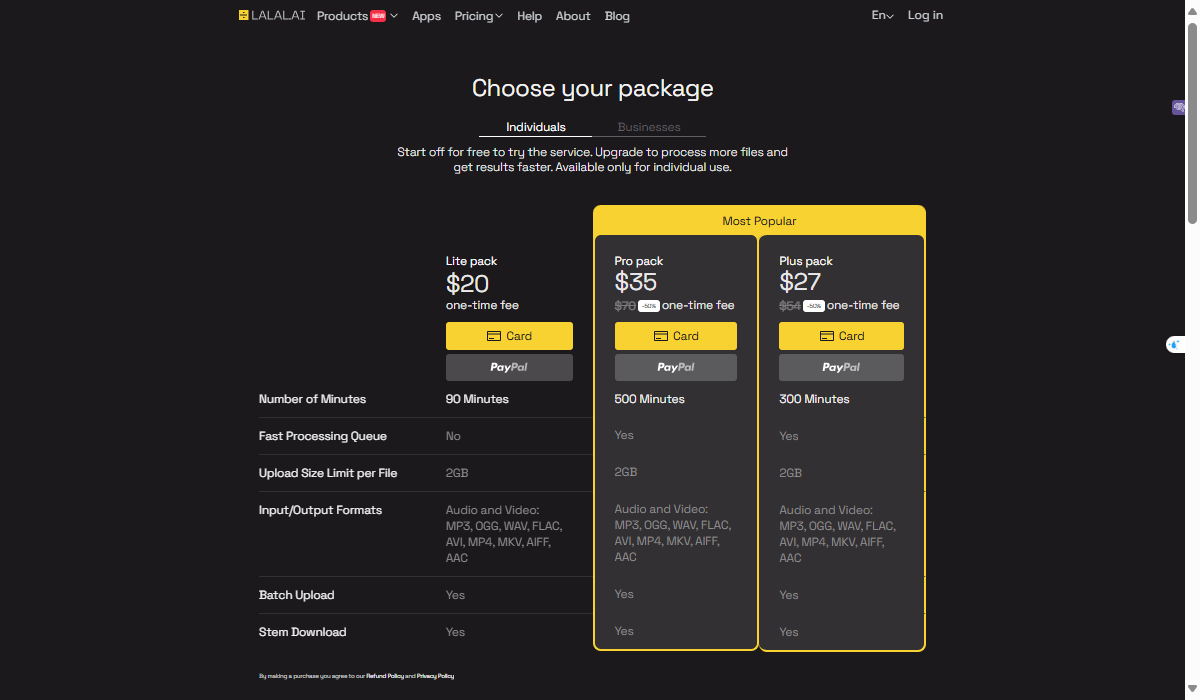This screenshot has width=1200, height=700.
Task: Select the Individuals tab
Action: coord(536,127)
